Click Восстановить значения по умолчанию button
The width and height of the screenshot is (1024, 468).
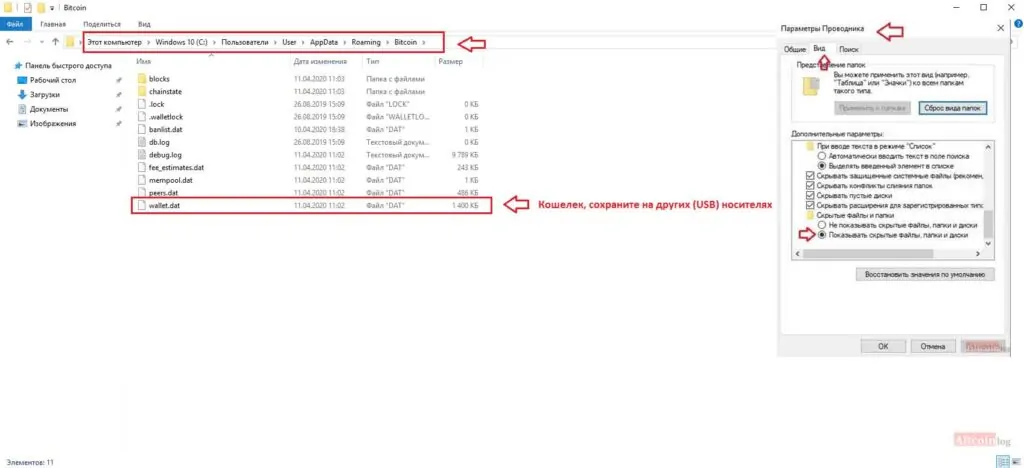(x=925, y=275)
